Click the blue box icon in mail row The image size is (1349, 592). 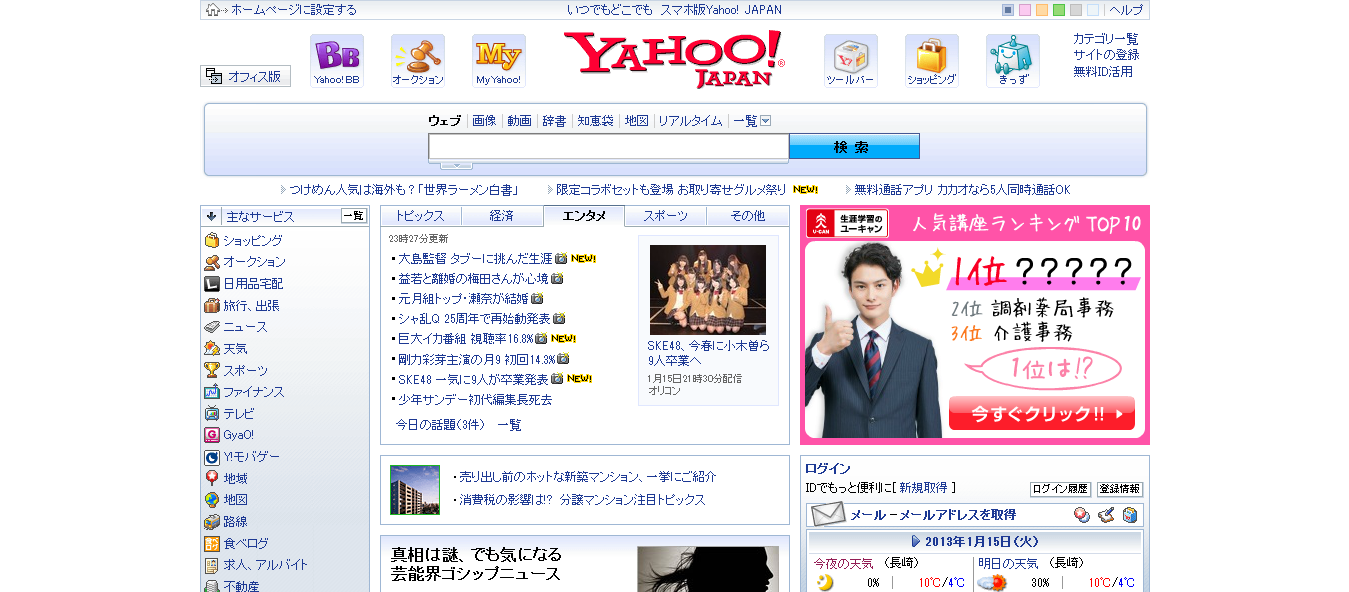[1130, 515]
